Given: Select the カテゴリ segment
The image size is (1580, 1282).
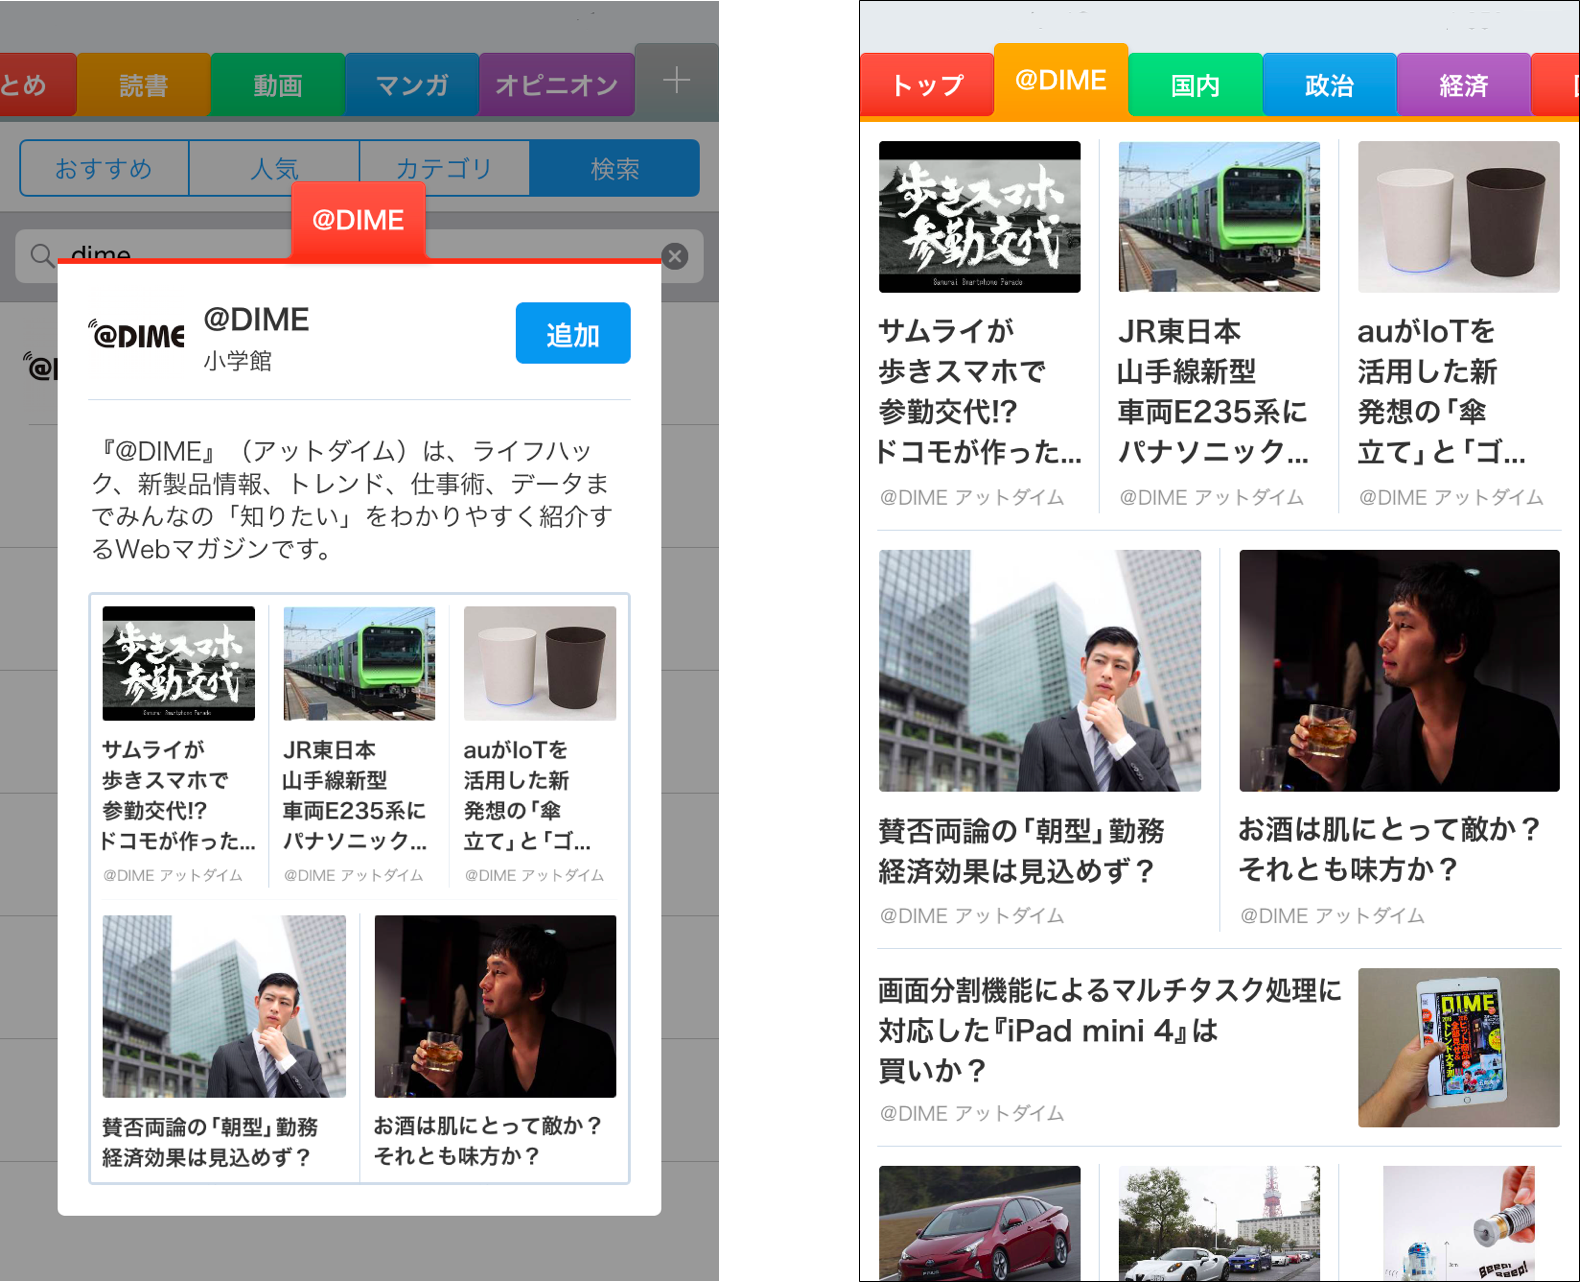Looking at the screenshot, I should tap(444, 168).
